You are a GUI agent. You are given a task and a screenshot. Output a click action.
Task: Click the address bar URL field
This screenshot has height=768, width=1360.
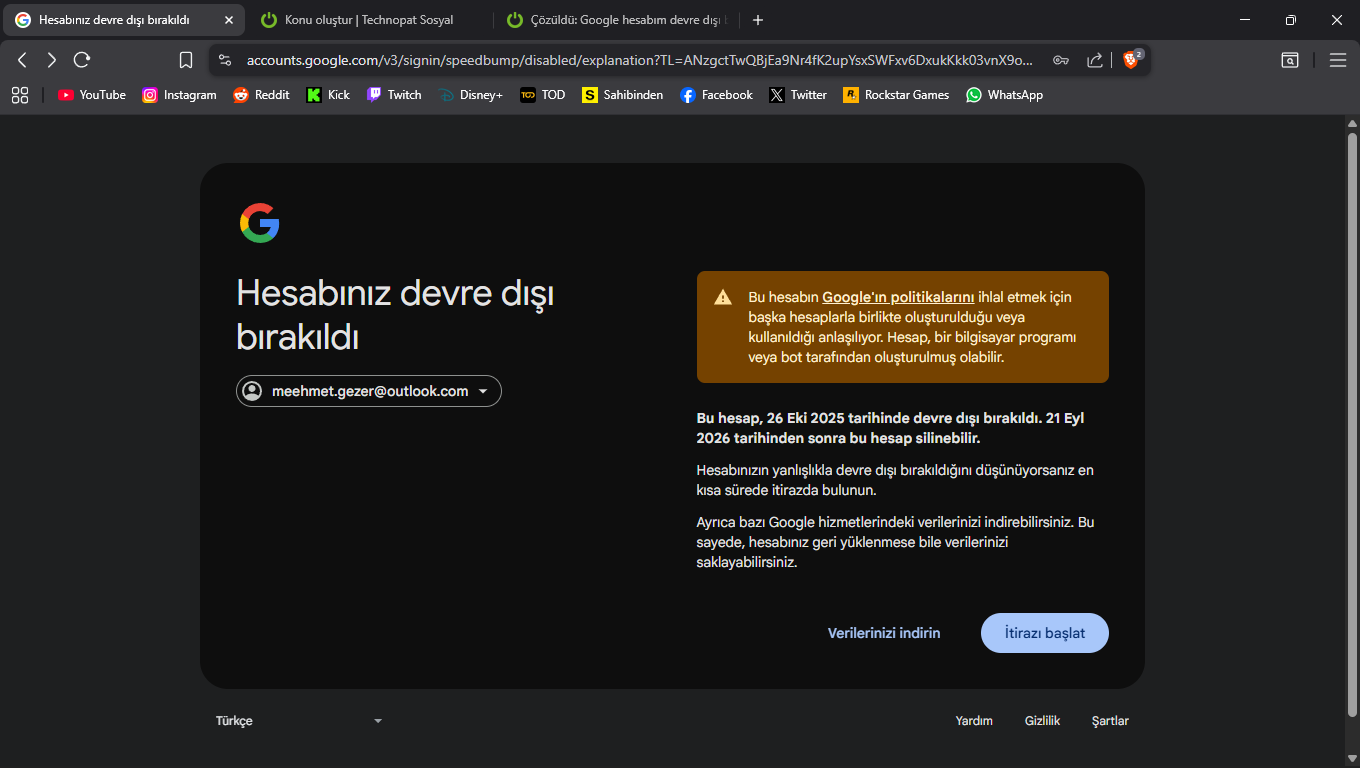click(640, 60)
